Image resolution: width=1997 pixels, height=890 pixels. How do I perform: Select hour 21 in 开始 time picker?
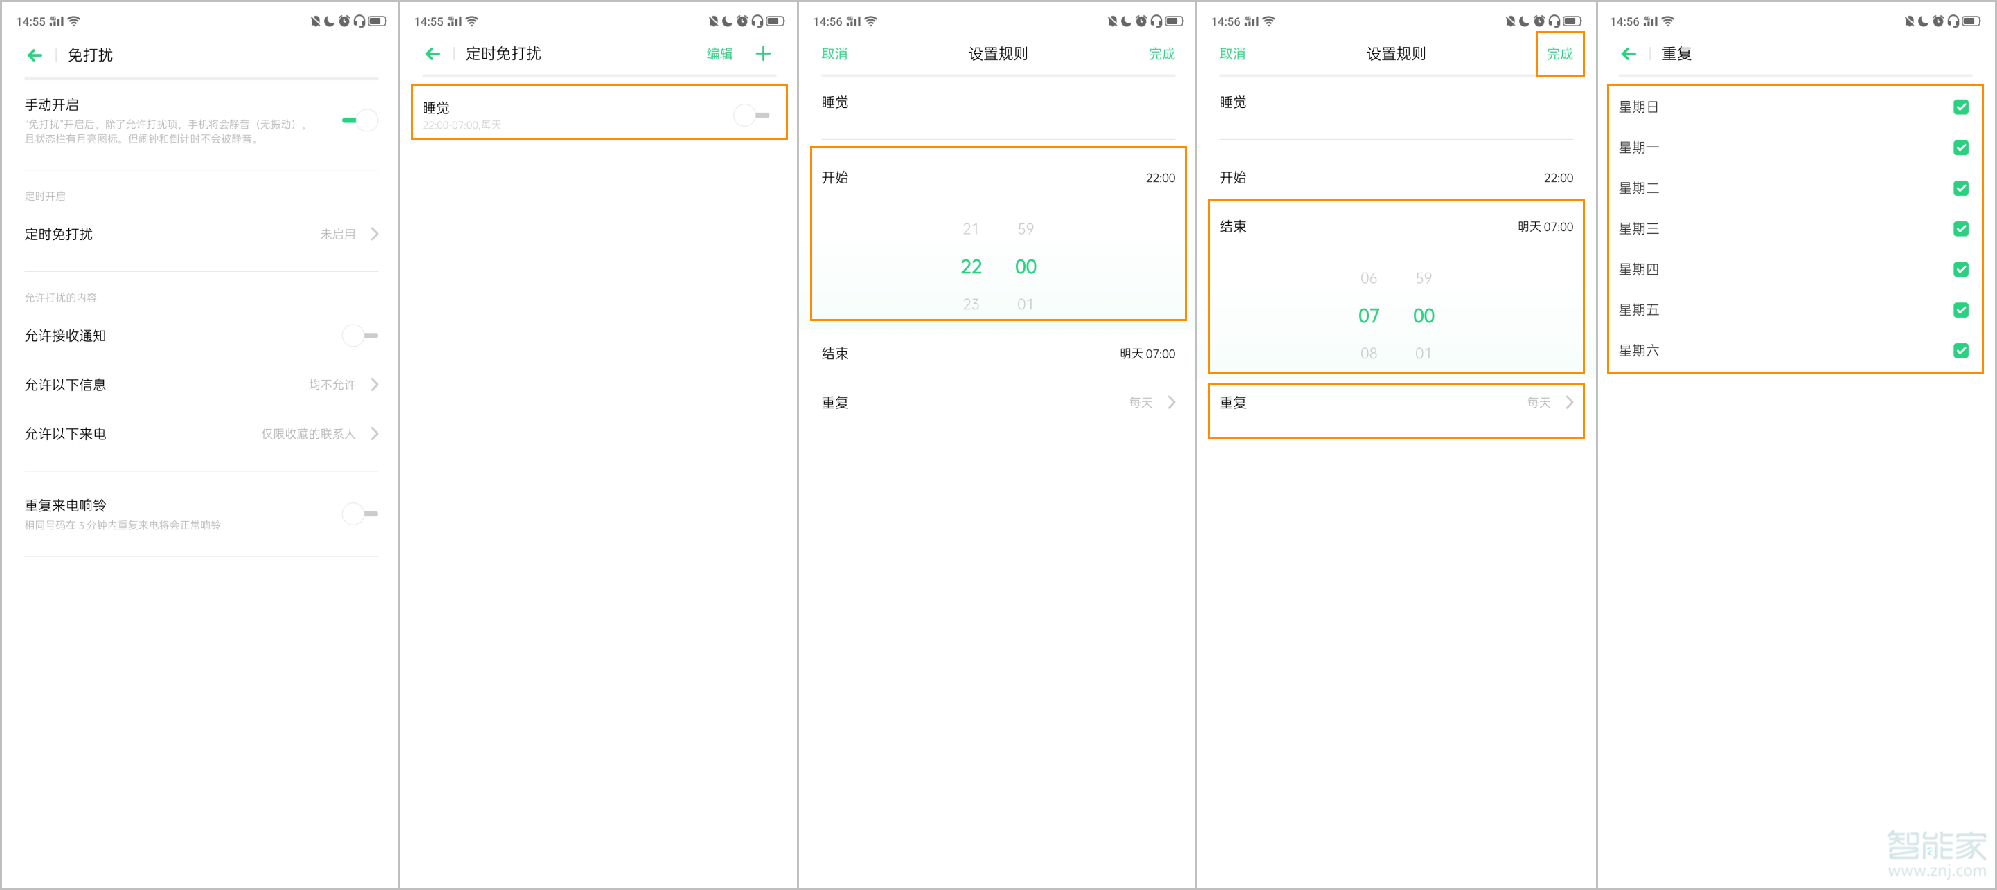[971, 229]
